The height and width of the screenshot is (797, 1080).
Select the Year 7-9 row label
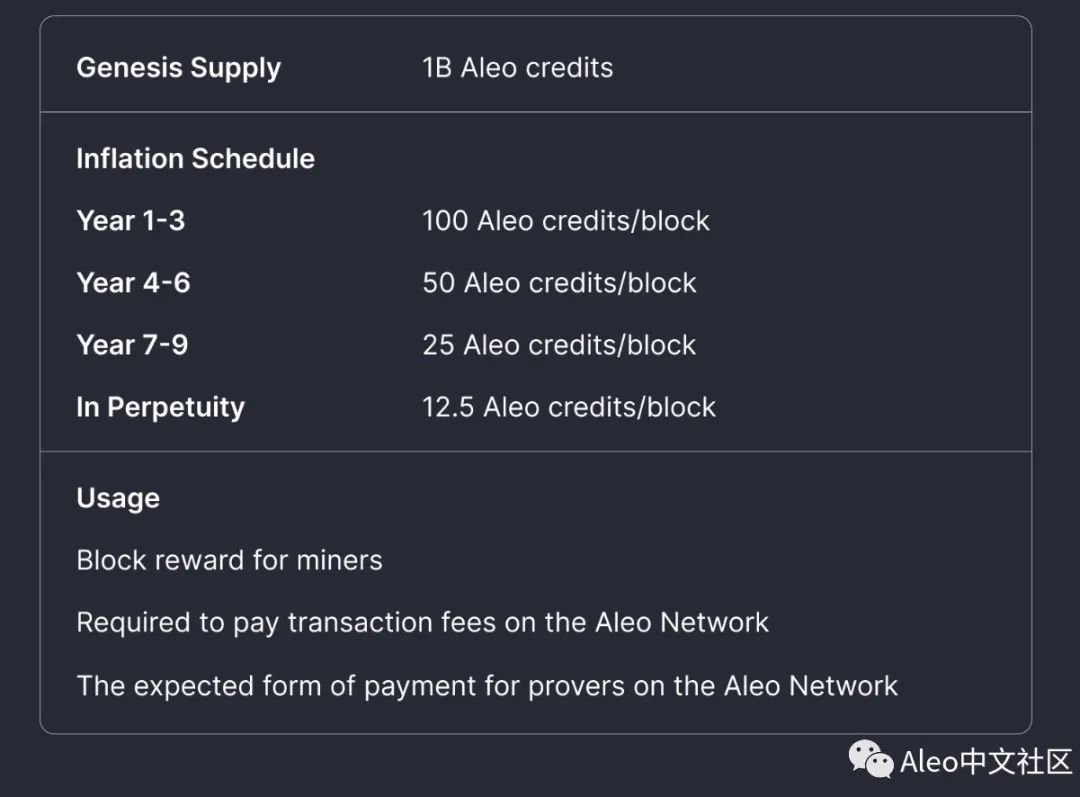[132, 345]
